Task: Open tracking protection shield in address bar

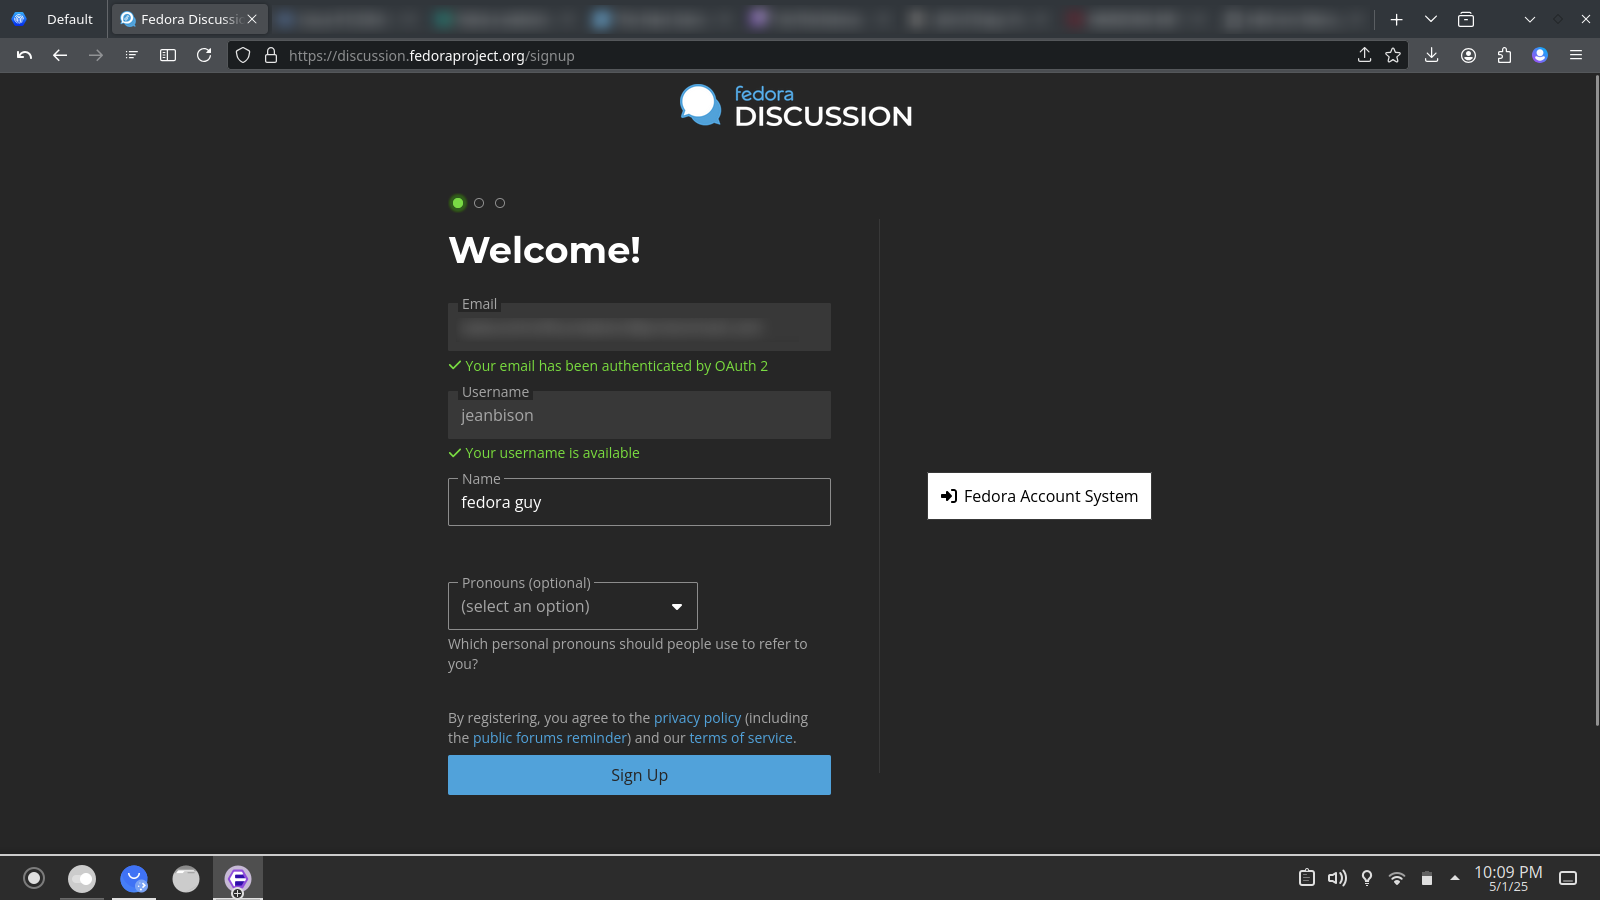Action: (x=243, y=56)
